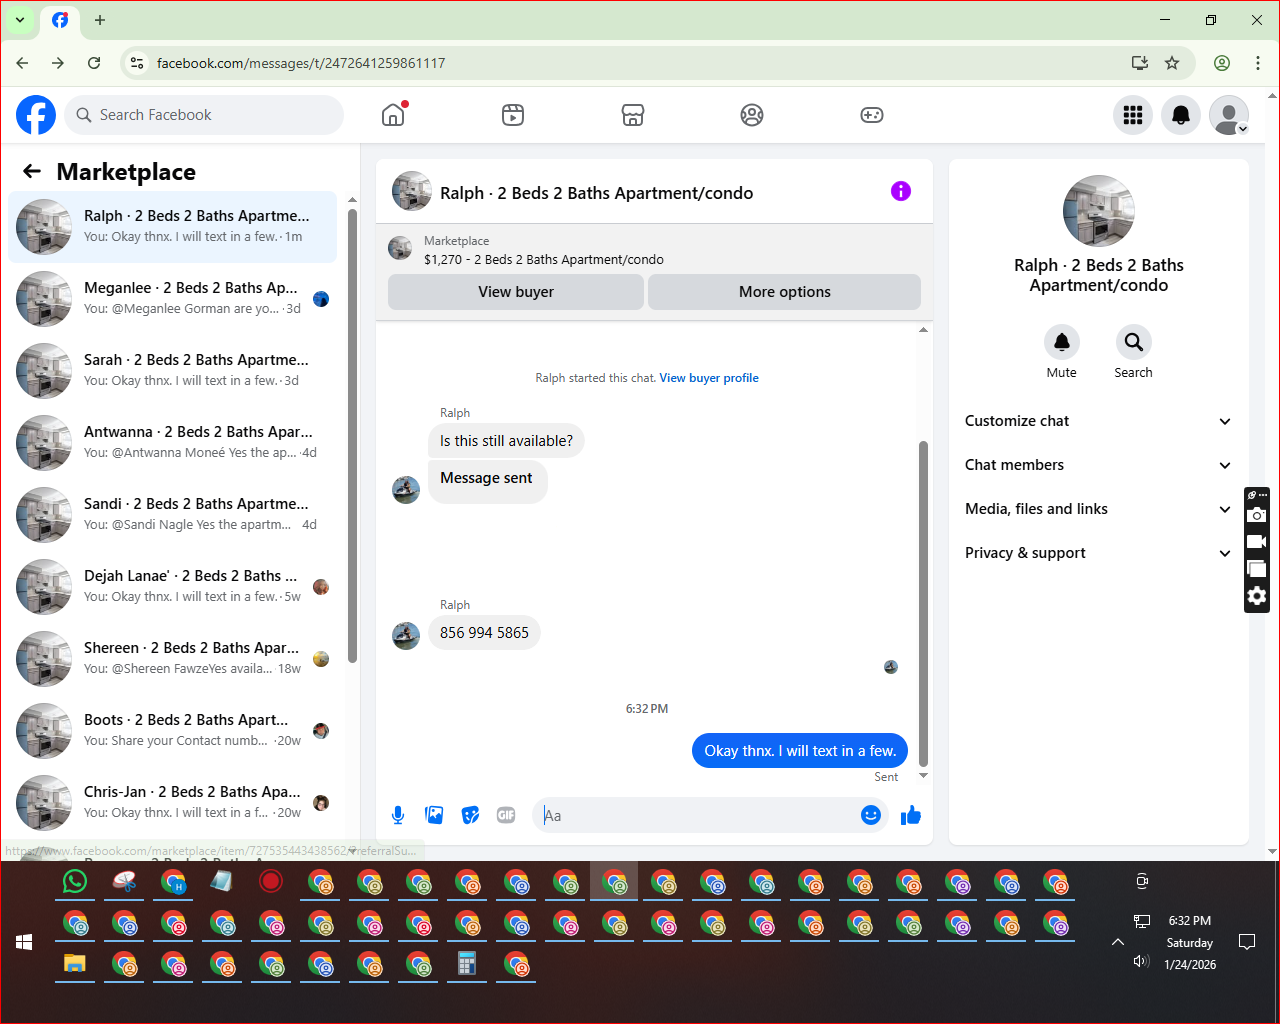This screenshot has width=1280, height=1024.
Task: Click the Search Facebook field
Action: coord(204,115)
